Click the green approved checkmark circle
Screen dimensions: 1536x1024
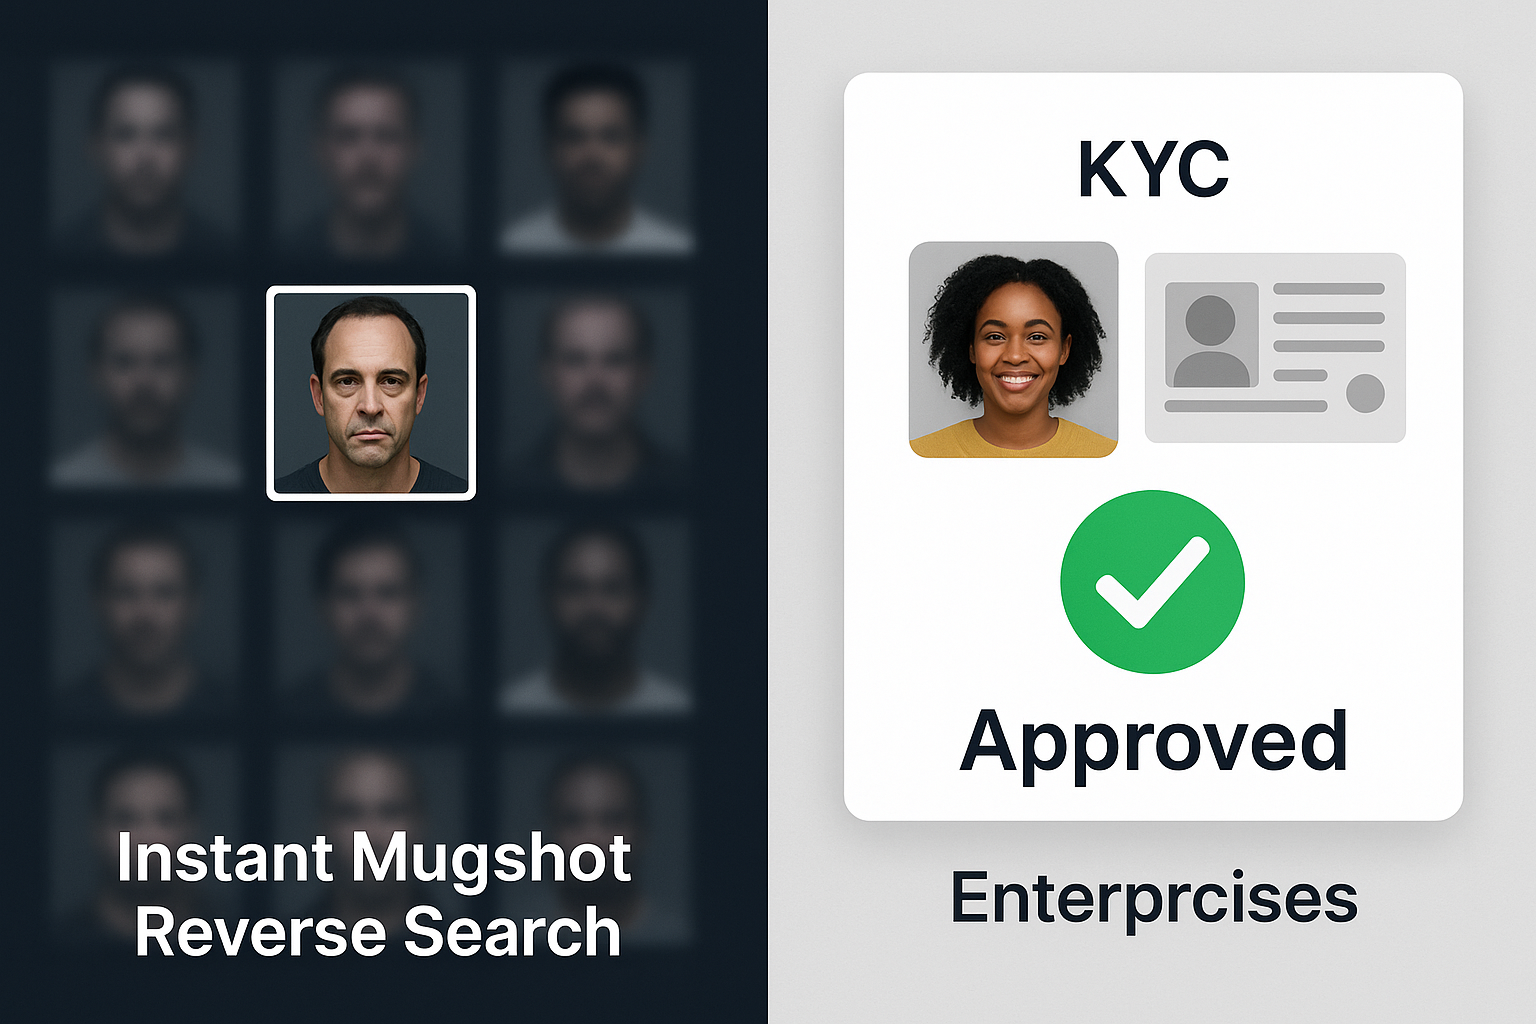(1152, 581)
